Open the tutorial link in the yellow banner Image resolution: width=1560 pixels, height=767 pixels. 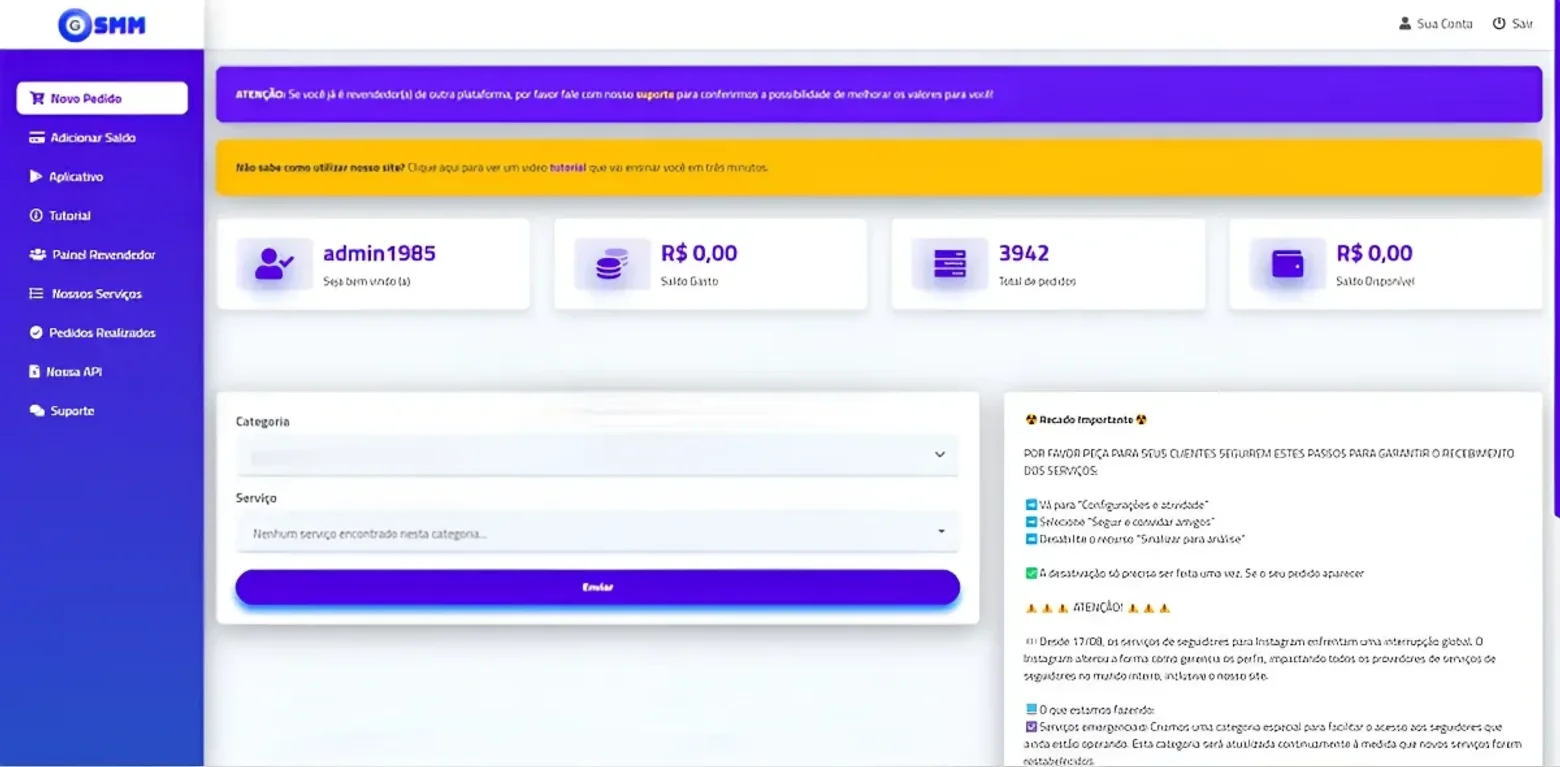tap(568, 168)
